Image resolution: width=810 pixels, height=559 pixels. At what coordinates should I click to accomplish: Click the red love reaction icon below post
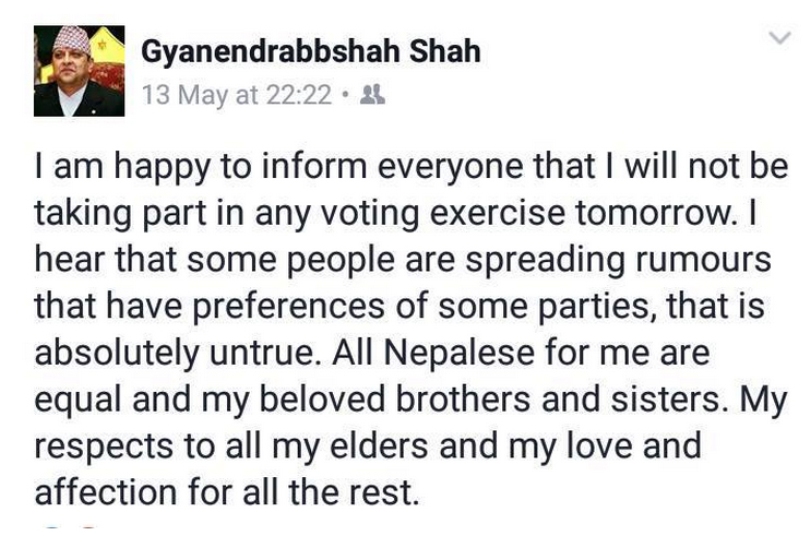(88, 527)
